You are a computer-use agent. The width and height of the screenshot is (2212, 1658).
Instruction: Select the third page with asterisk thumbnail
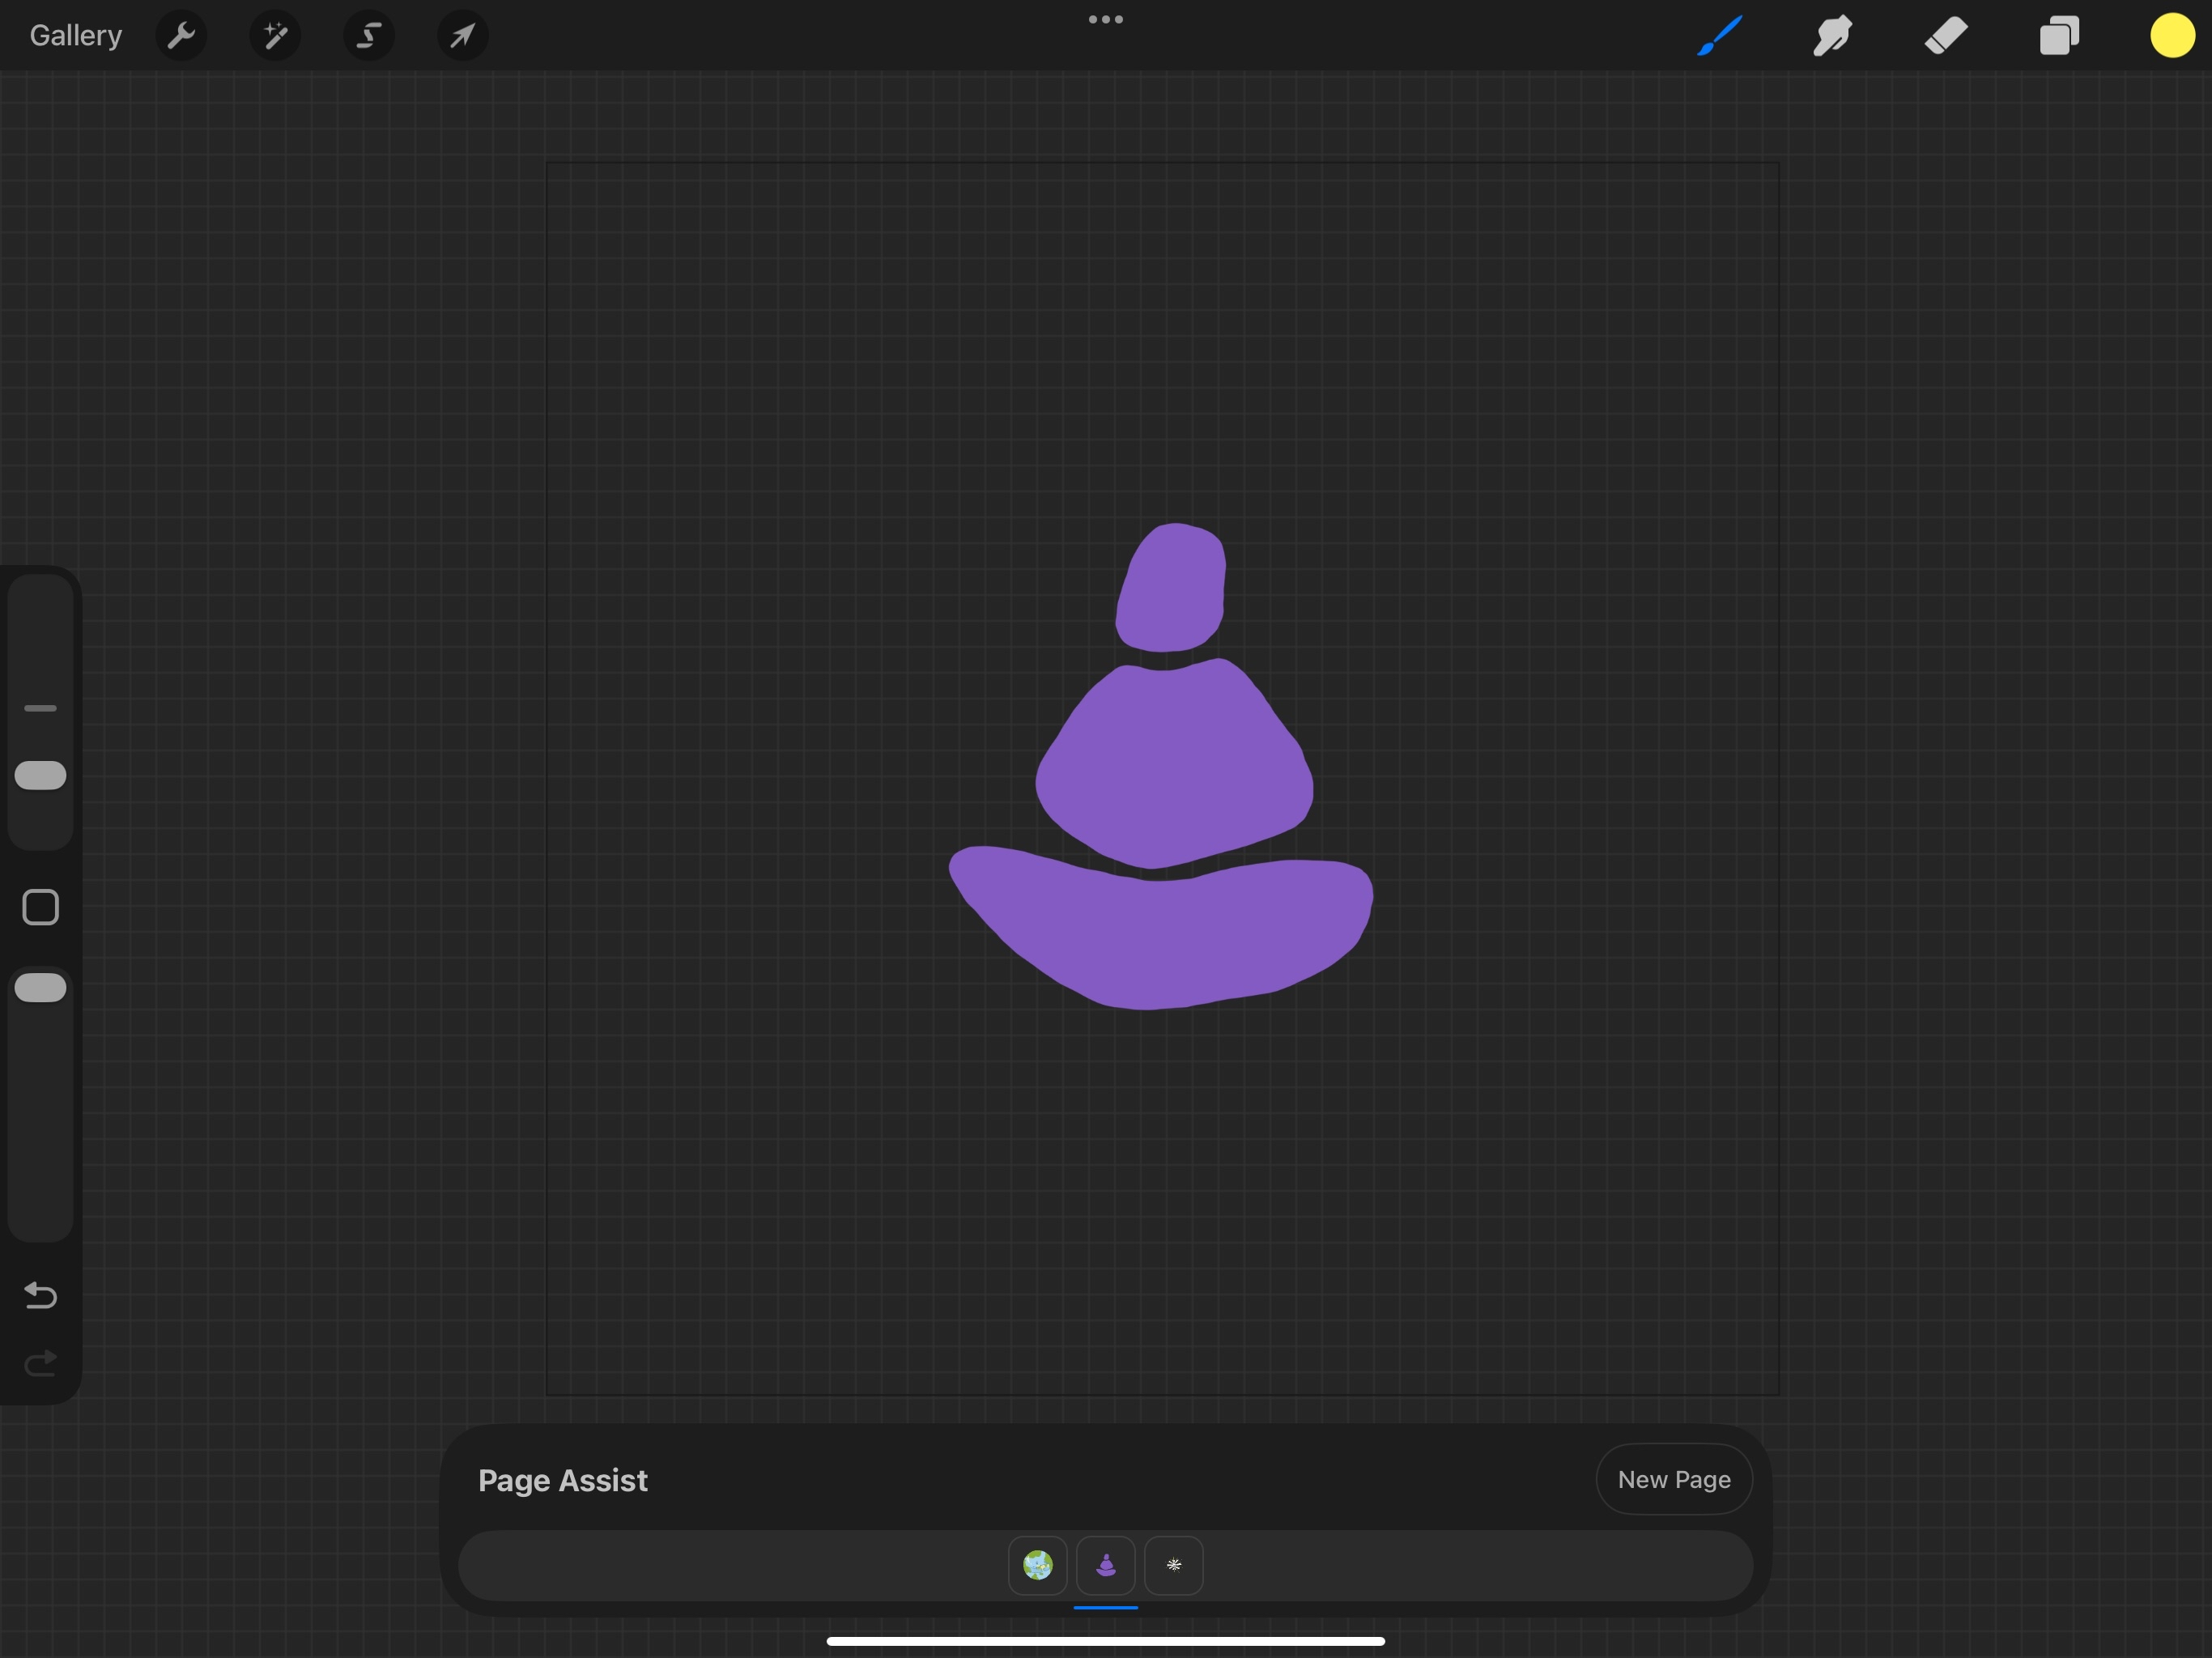(1173, 1565)
